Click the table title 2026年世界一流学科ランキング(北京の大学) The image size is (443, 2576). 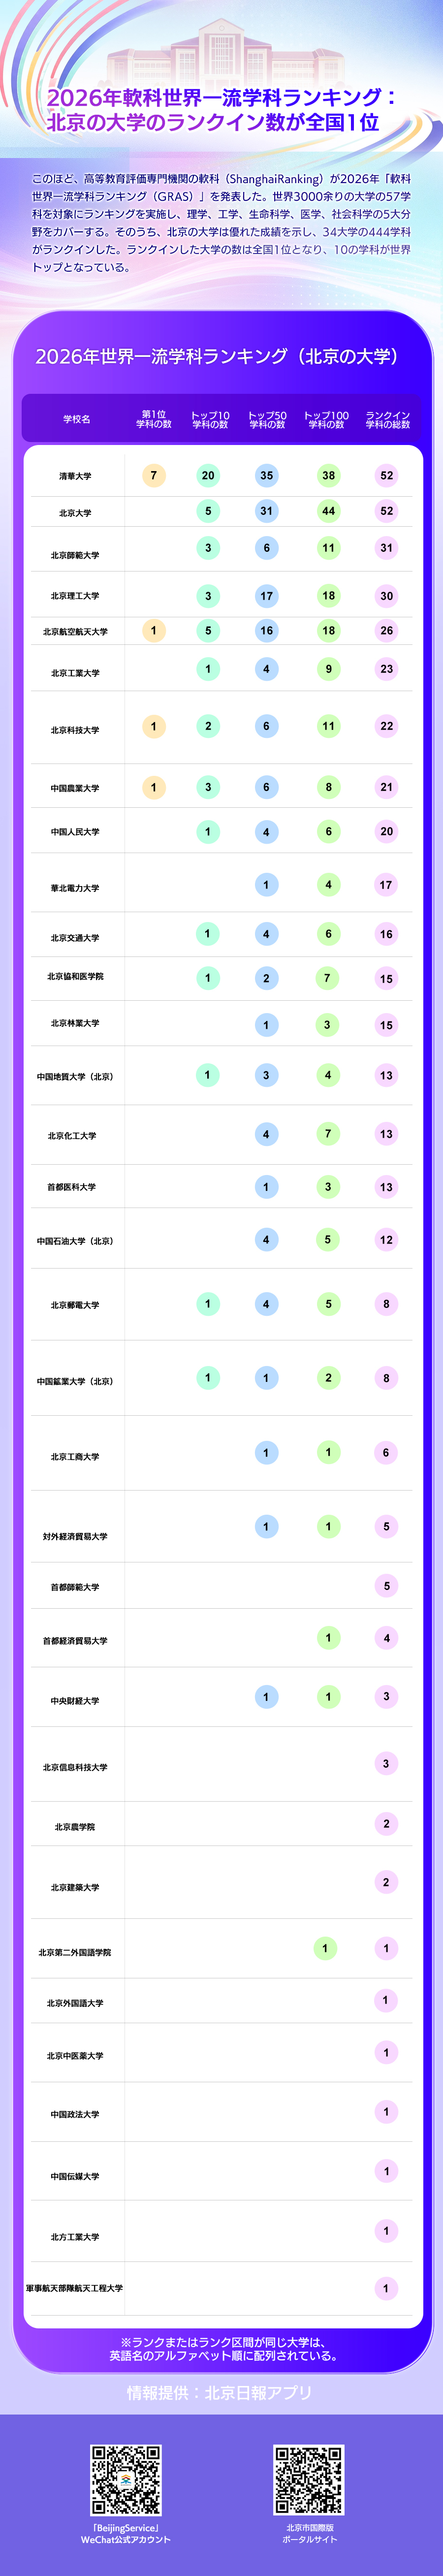click(217, 356)
